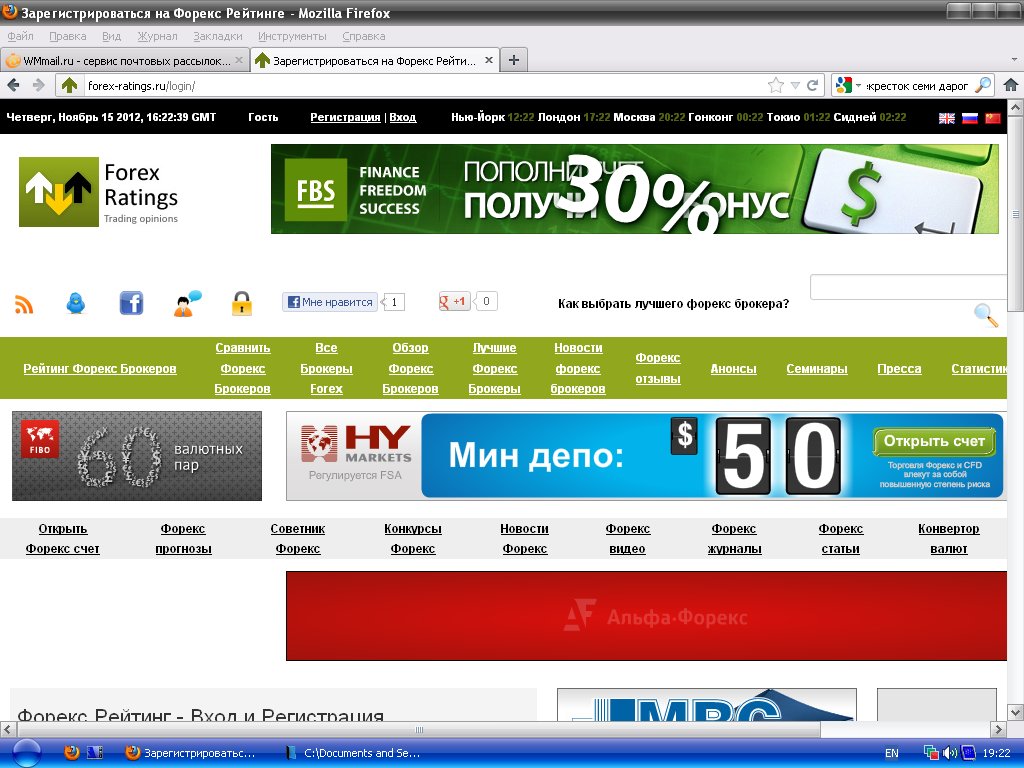Click the horizontal scrollbar right arrow
Image resolution: width=1024 pixels, height=768 pixels.
(x=998, y=729)
